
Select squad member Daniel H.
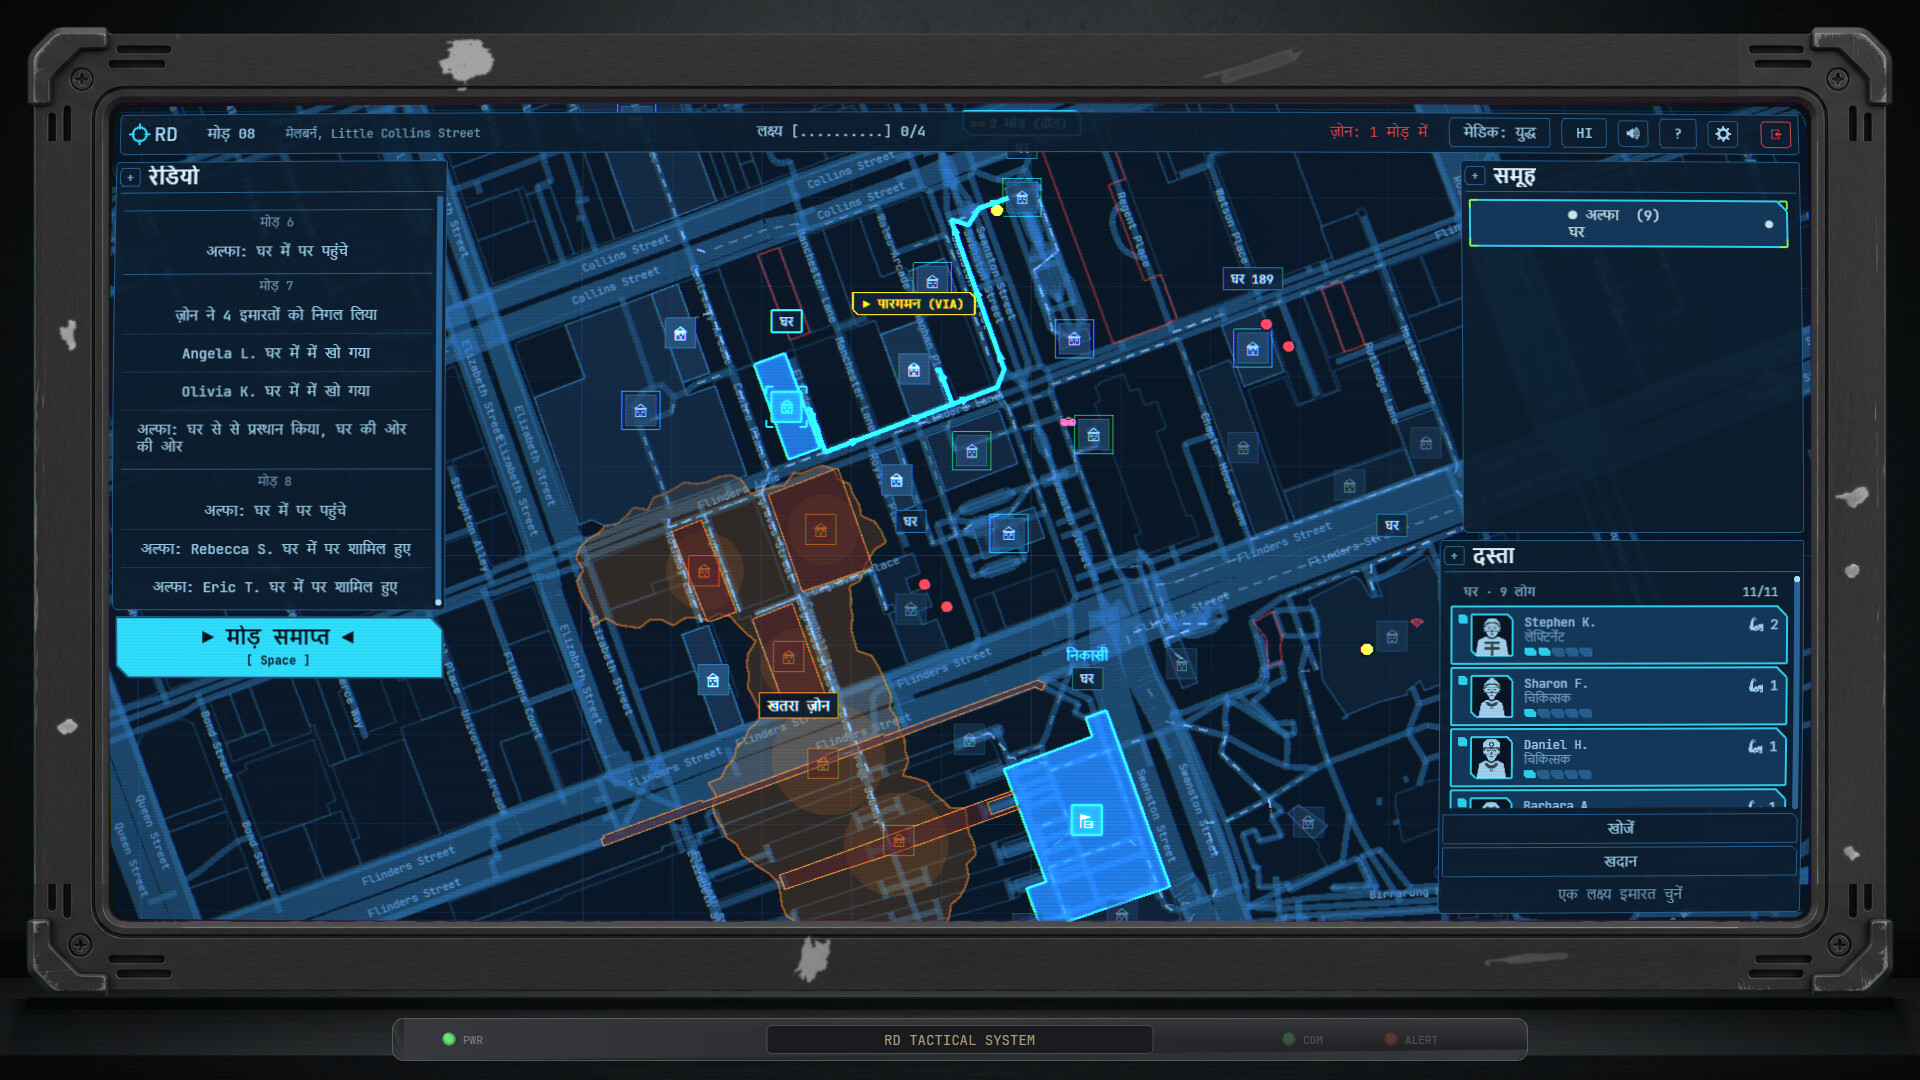pyautogui.click(x=1618, y=757)
